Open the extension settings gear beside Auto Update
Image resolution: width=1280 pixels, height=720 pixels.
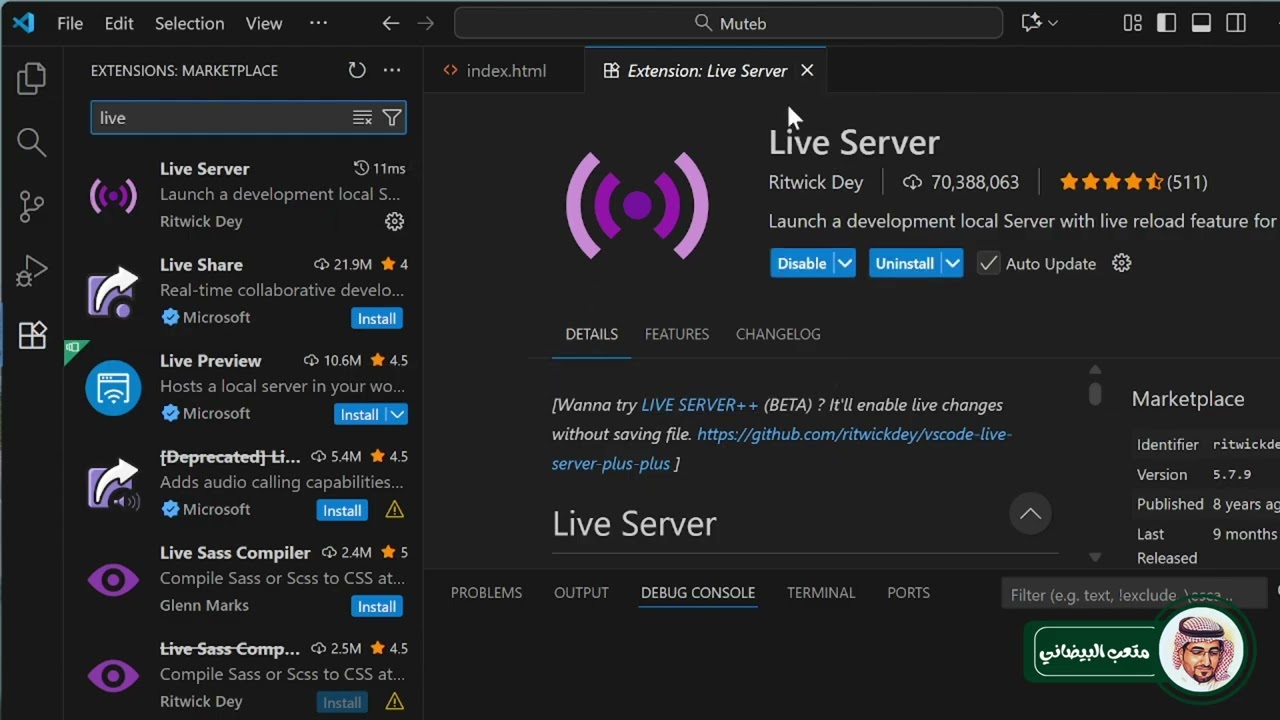click(1122, 263)
